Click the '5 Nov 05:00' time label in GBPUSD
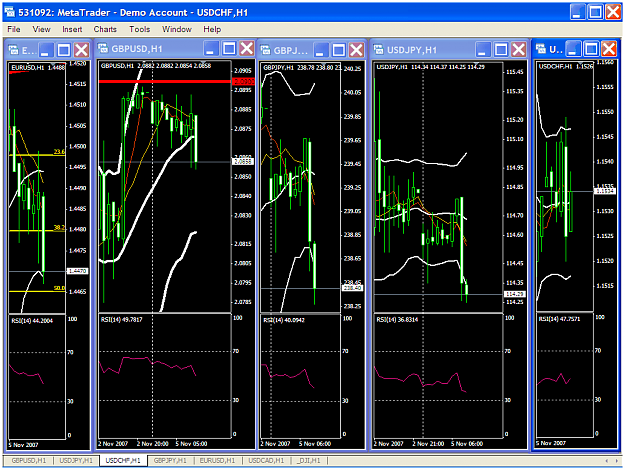This screenshot has height=470, width=625. tap(191, 444)
